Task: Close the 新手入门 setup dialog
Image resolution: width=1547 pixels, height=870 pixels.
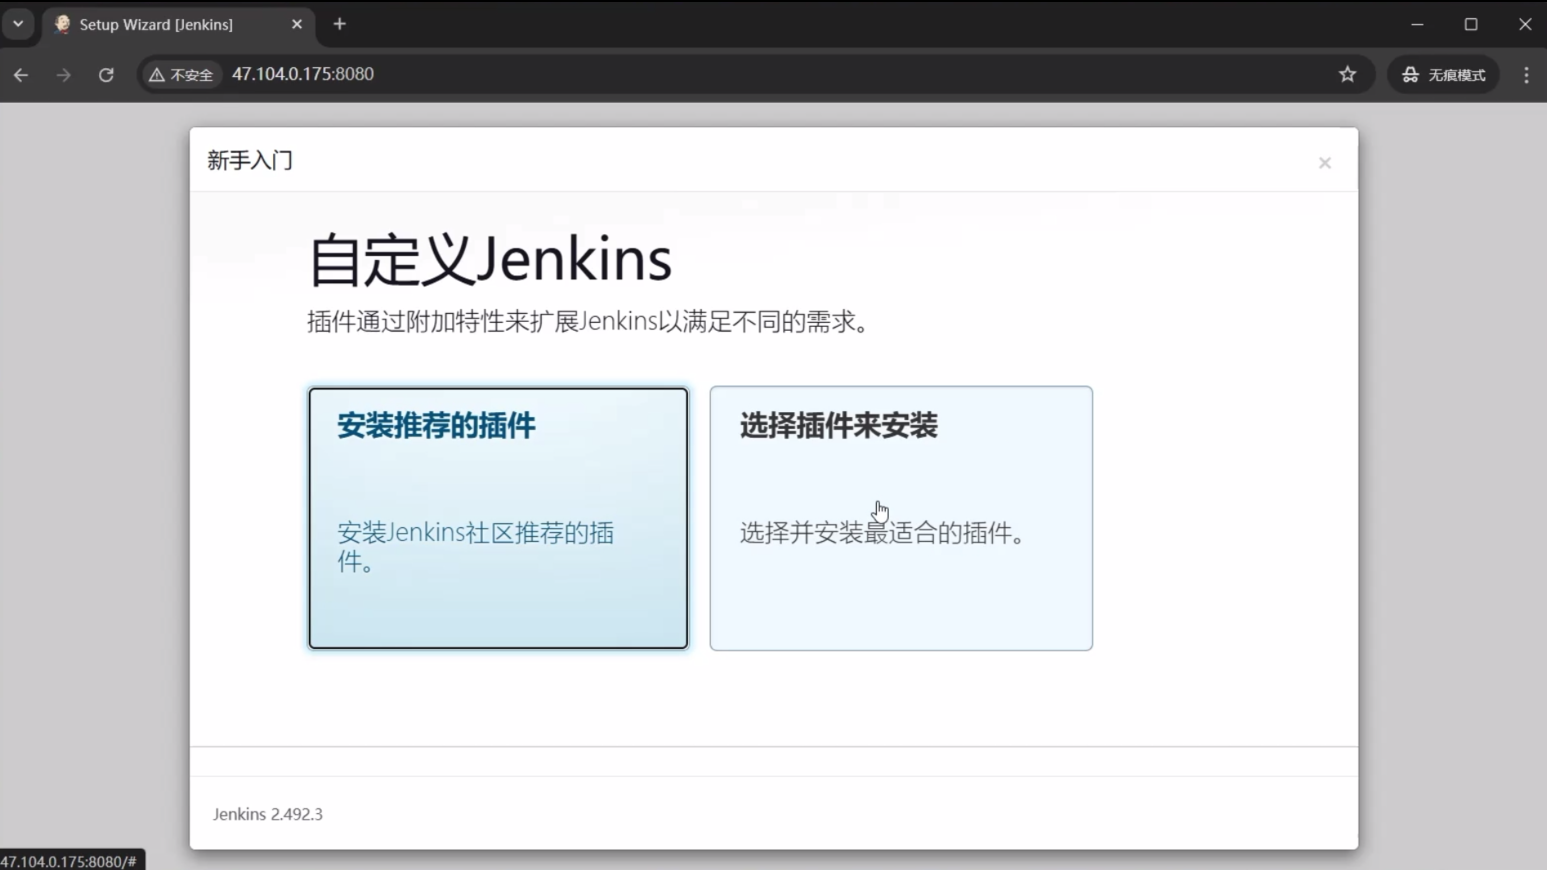Action: coord(1325,163)
